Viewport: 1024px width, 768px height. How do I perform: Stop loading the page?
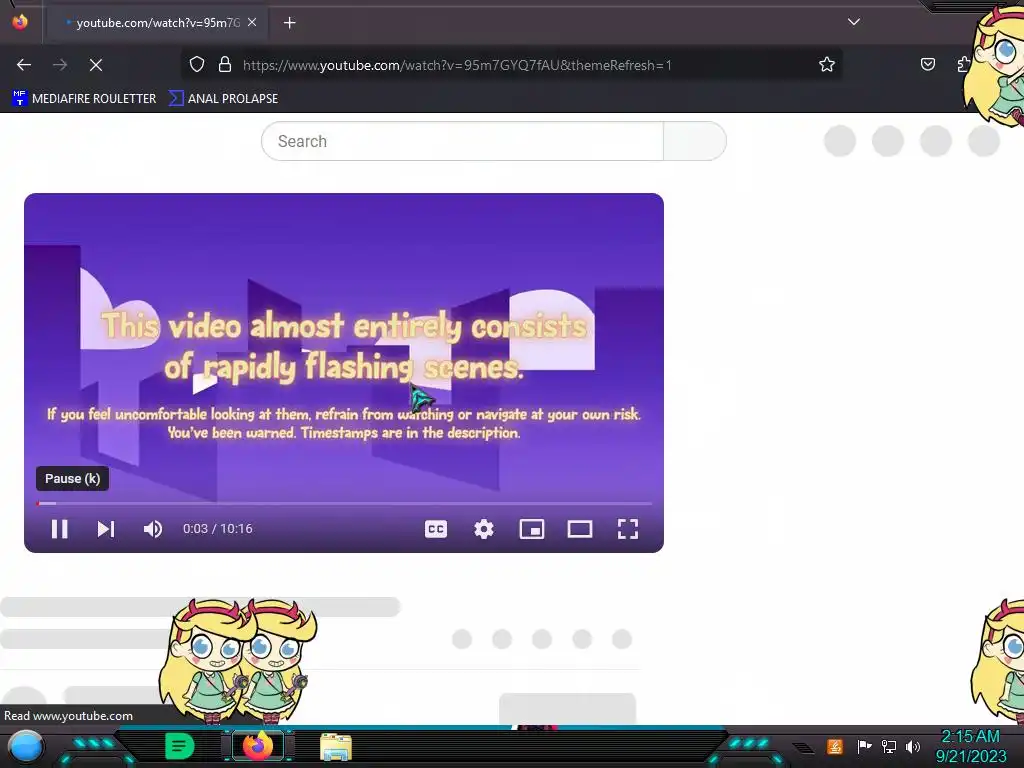(96, 65)
